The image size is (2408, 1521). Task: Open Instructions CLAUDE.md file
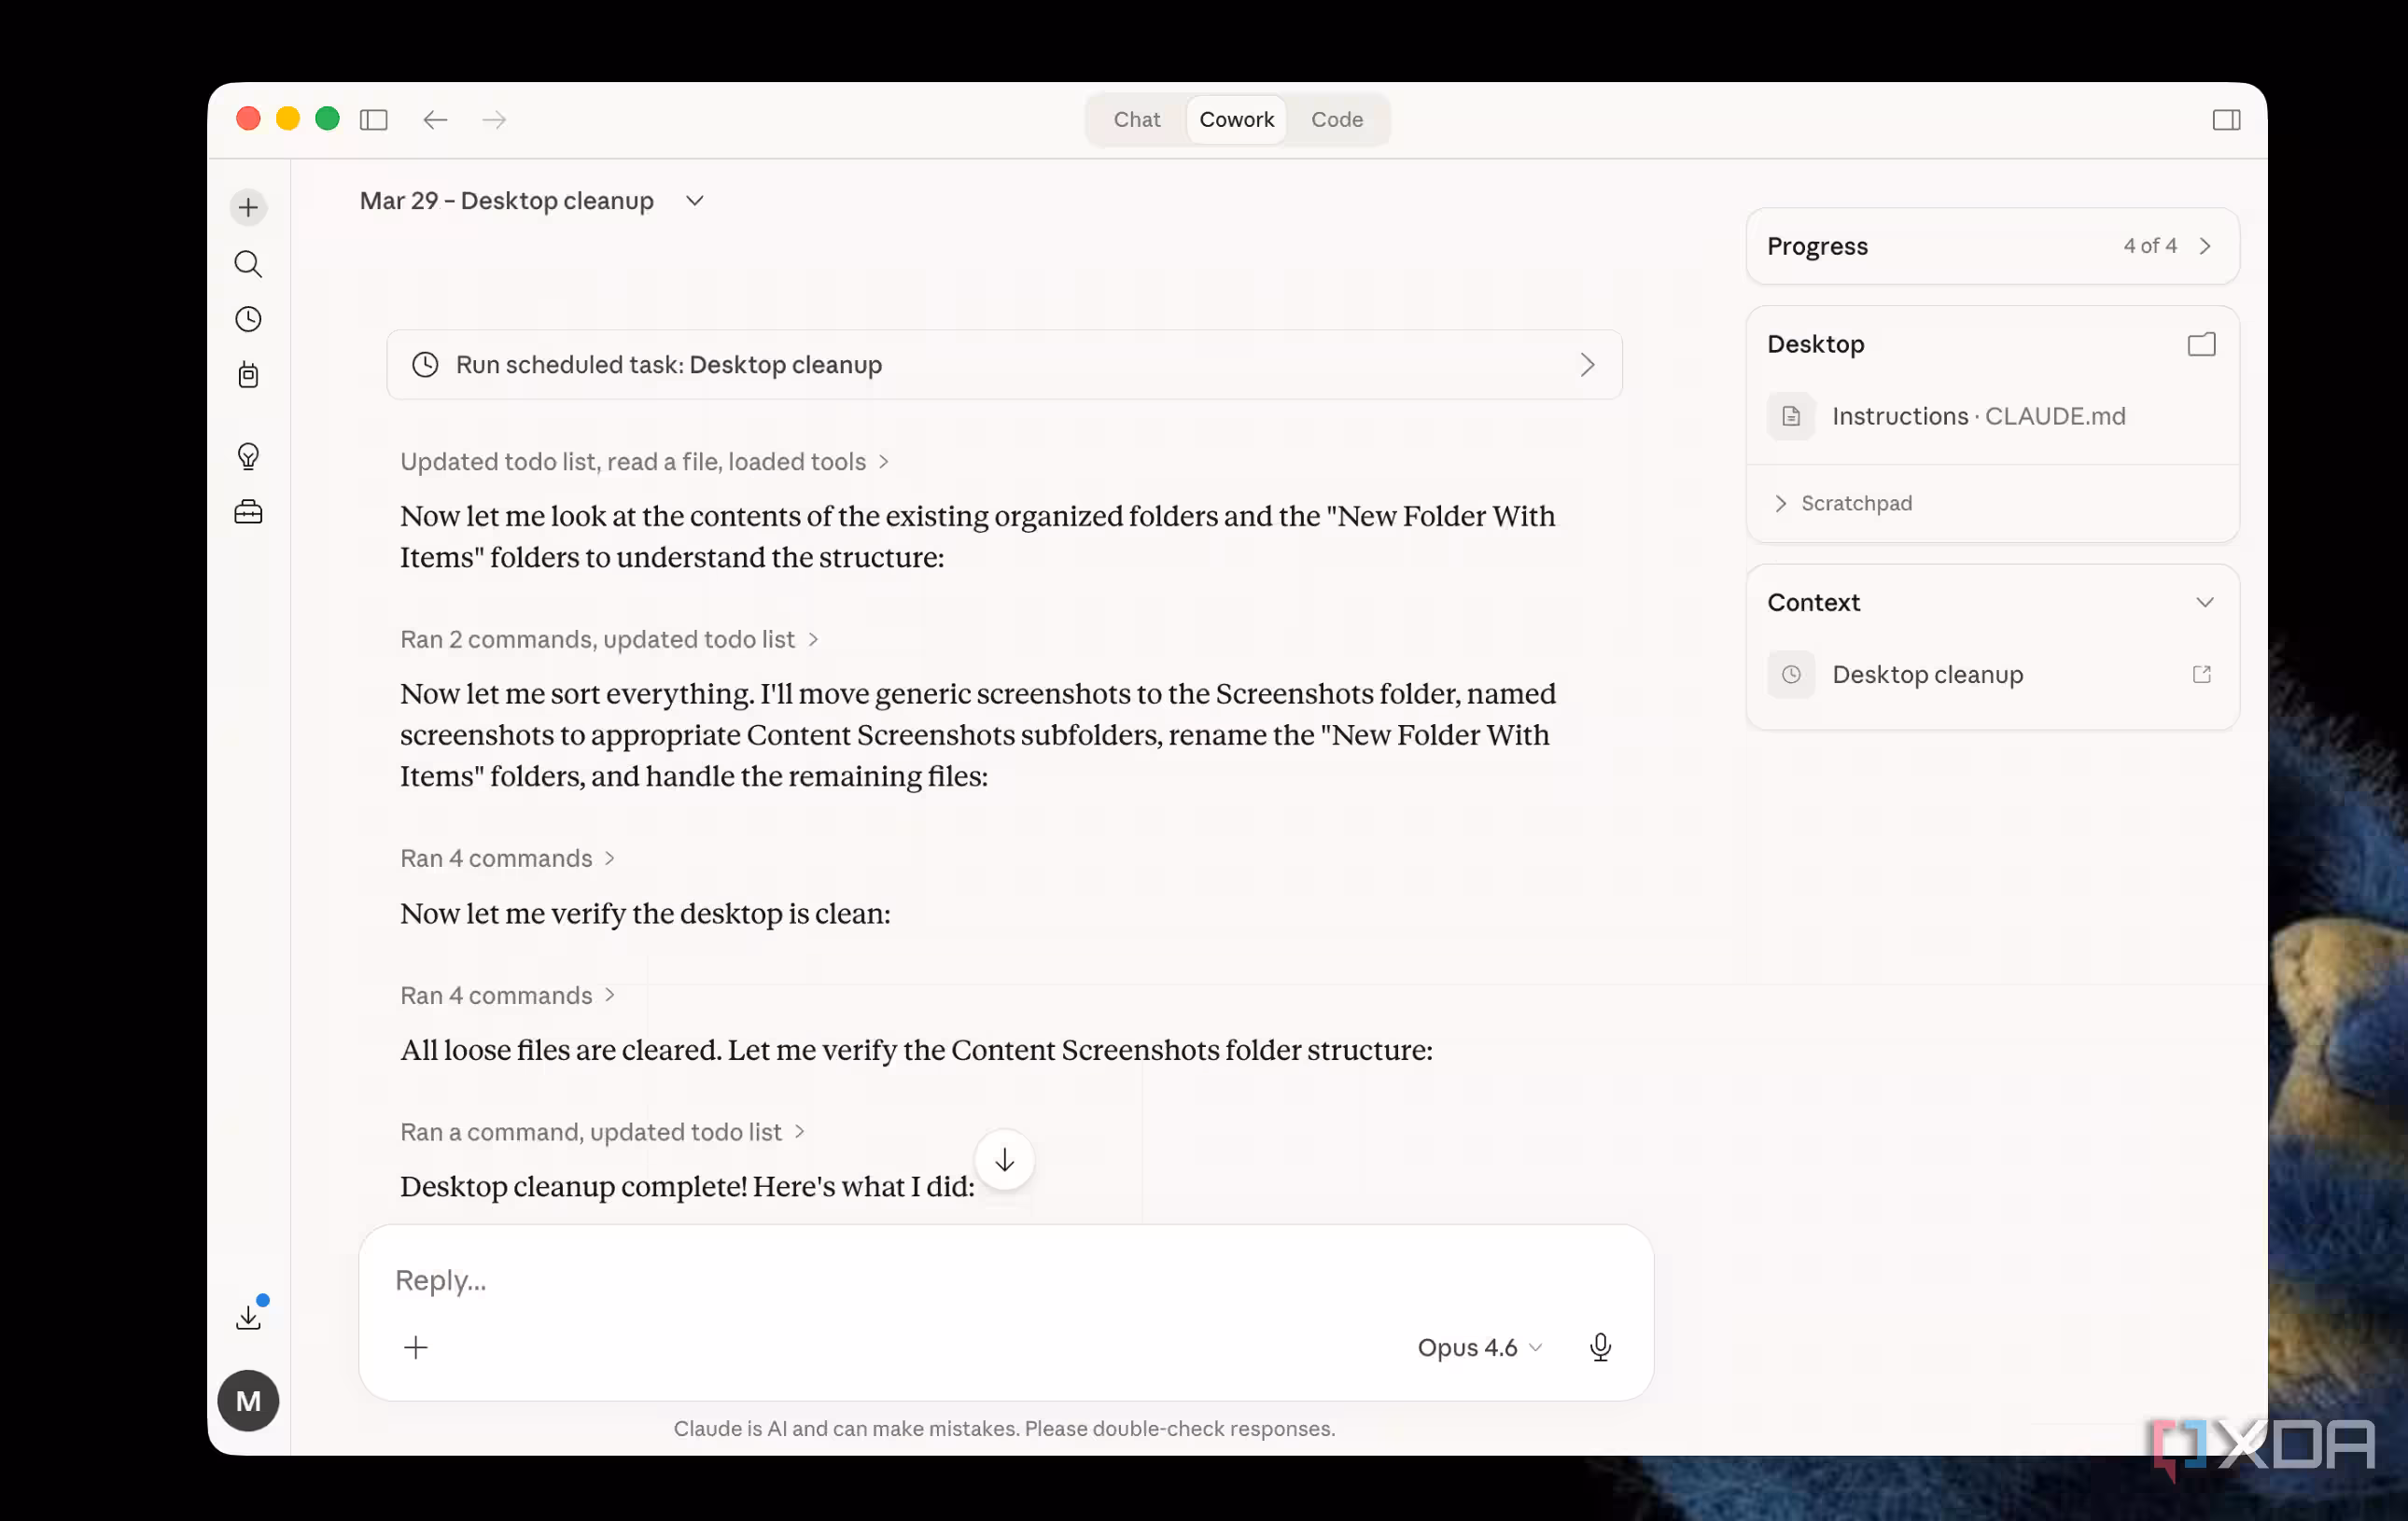1978,416
